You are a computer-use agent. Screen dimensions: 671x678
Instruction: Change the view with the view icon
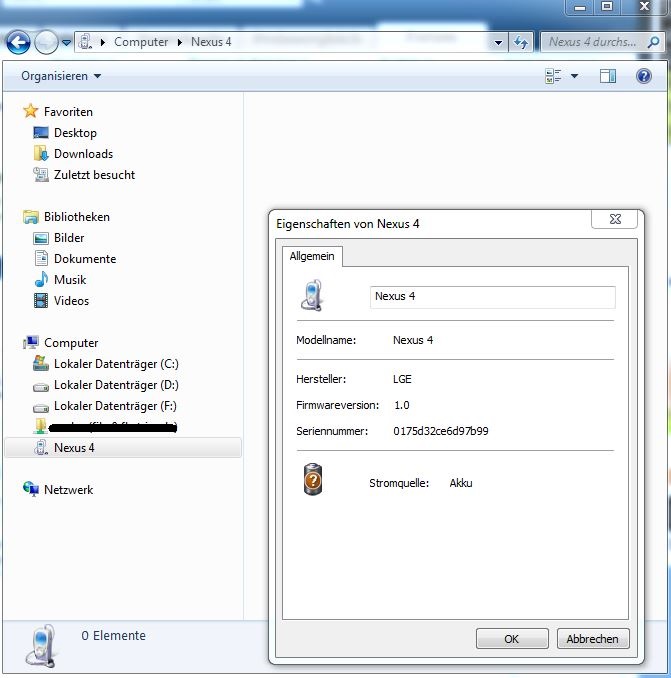click(553, 76)
